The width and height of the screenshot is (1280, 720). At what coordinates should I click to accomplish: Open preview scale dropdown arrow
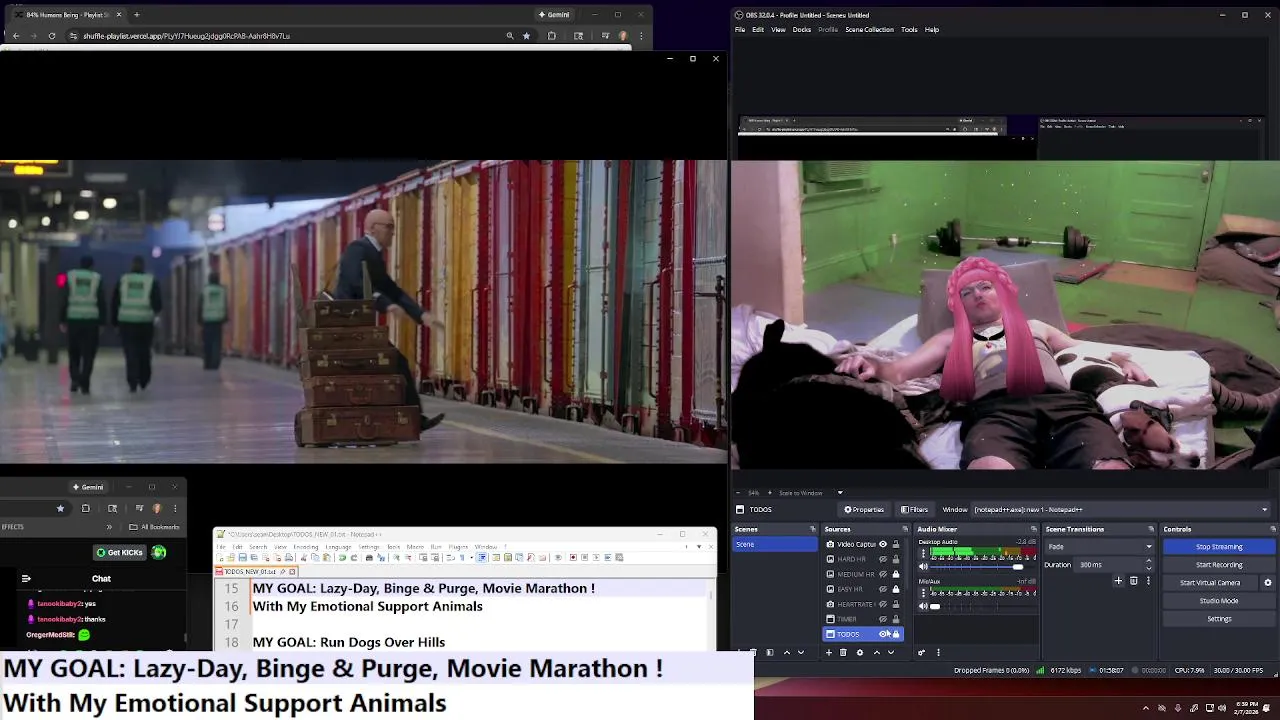[840, 493]
